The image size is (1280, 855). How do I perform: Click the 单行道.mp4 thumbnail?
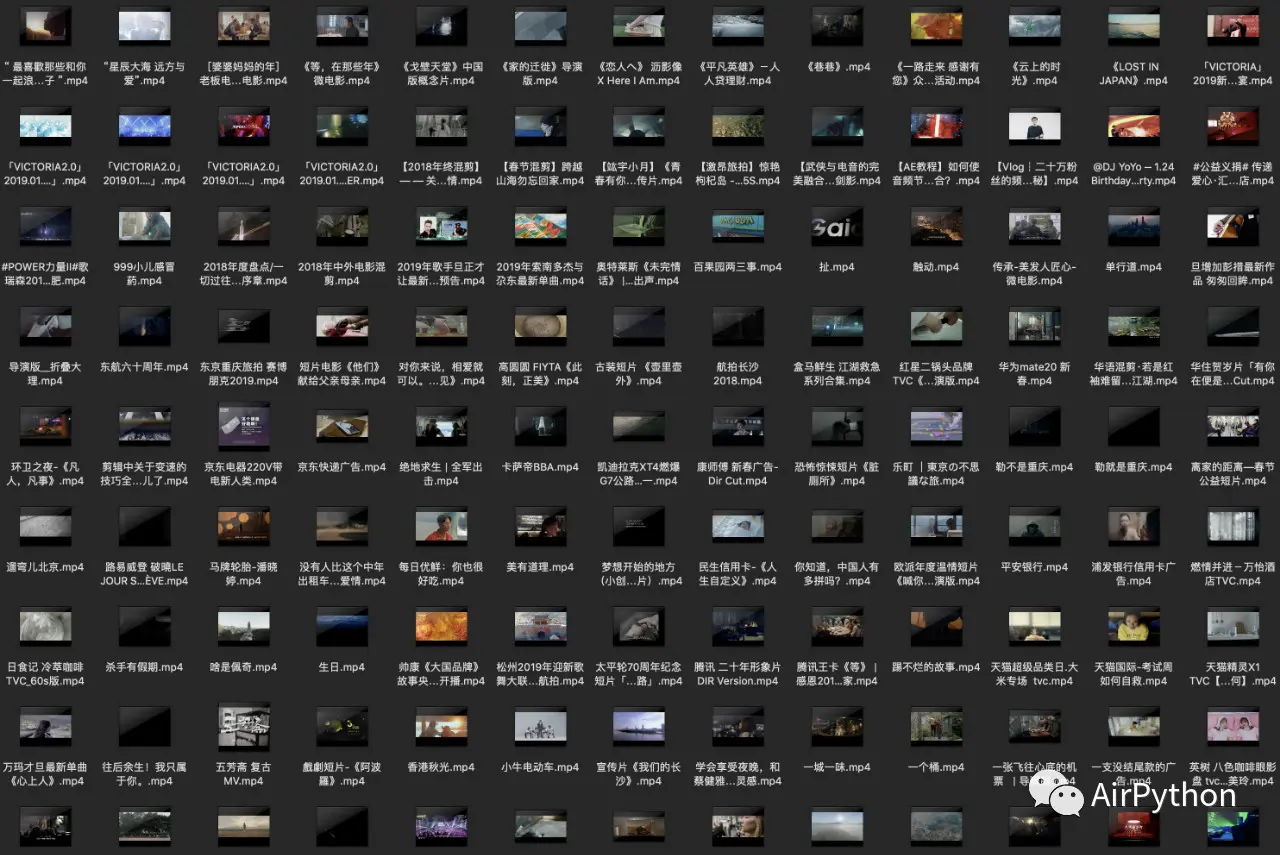click(1134, 226)
